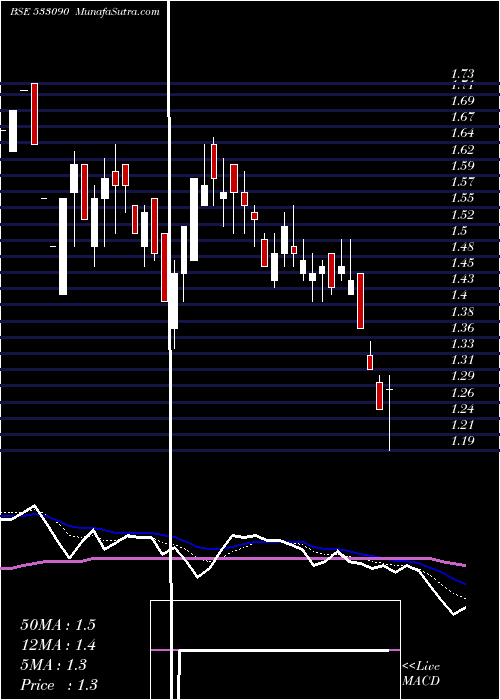
Task: Click the 1.57 price axis label
Action: (462, 182)
